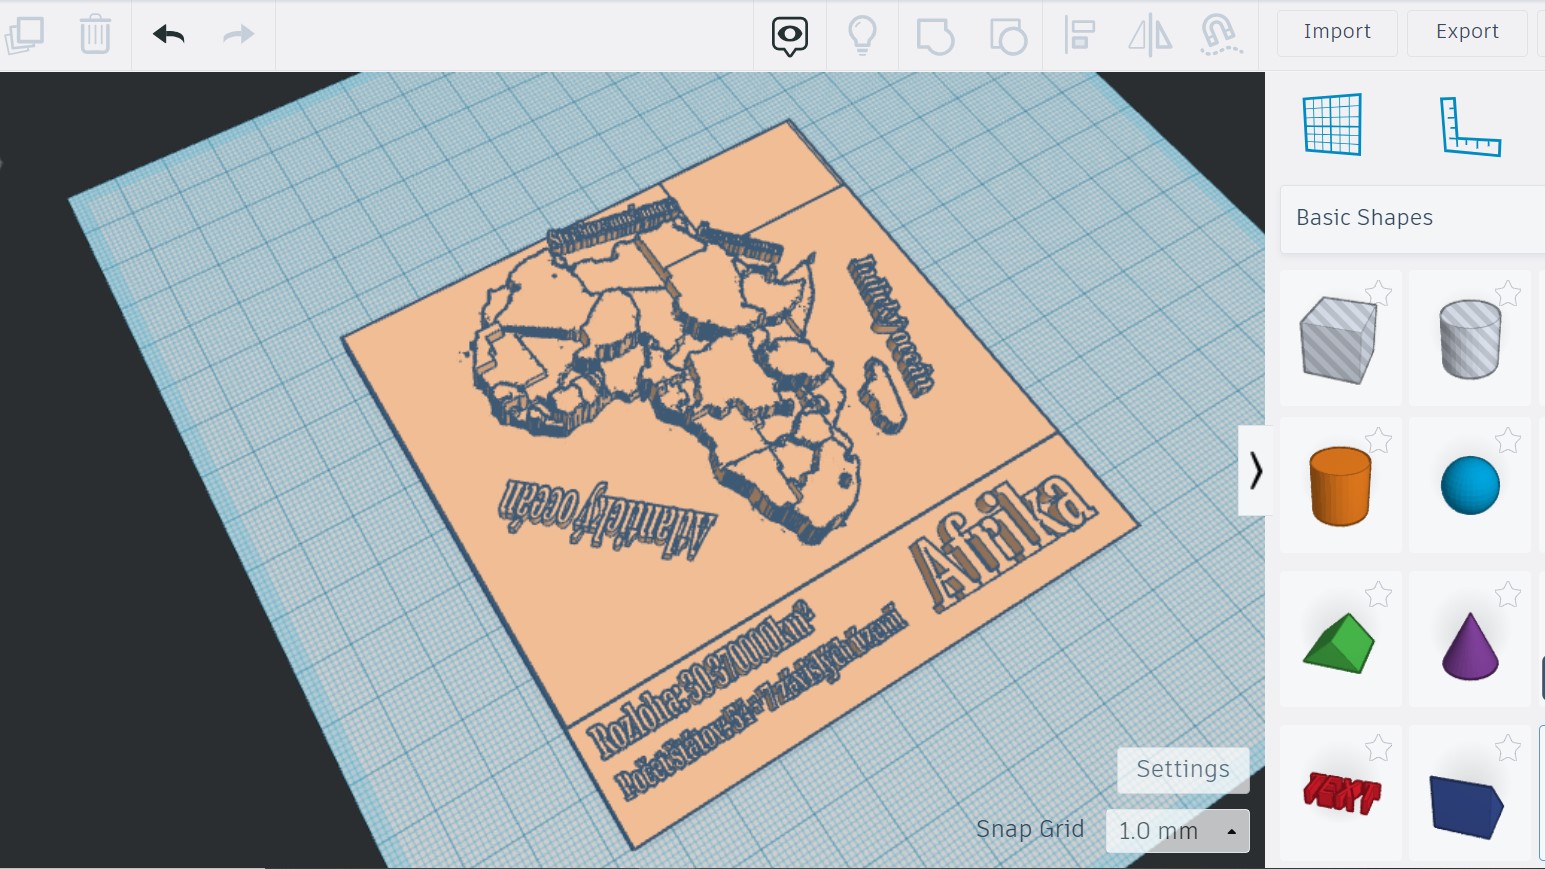Undo the last action

(169, 35)
